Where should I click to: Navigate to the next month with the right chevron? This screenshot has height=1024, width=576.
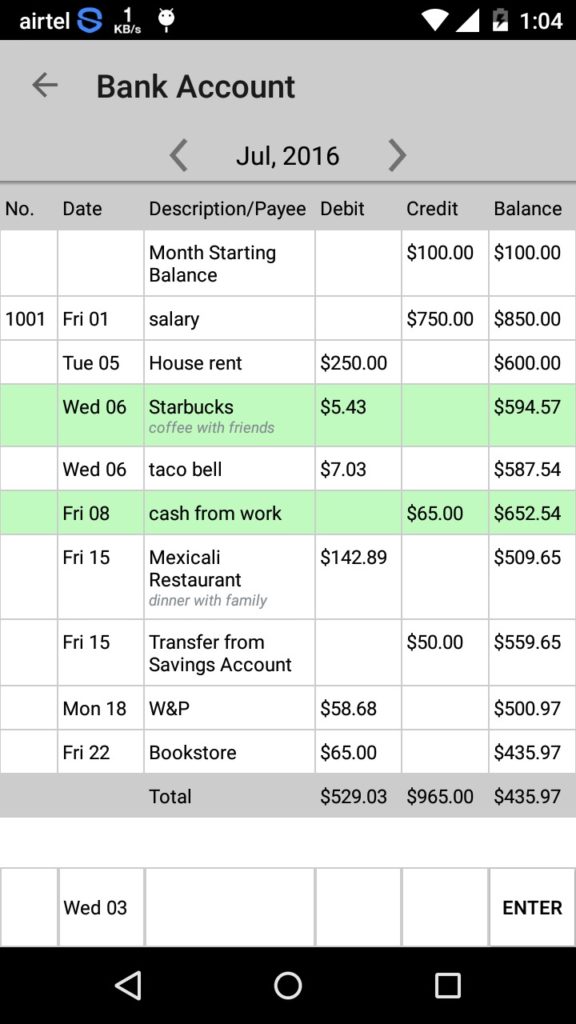(397, 155)
